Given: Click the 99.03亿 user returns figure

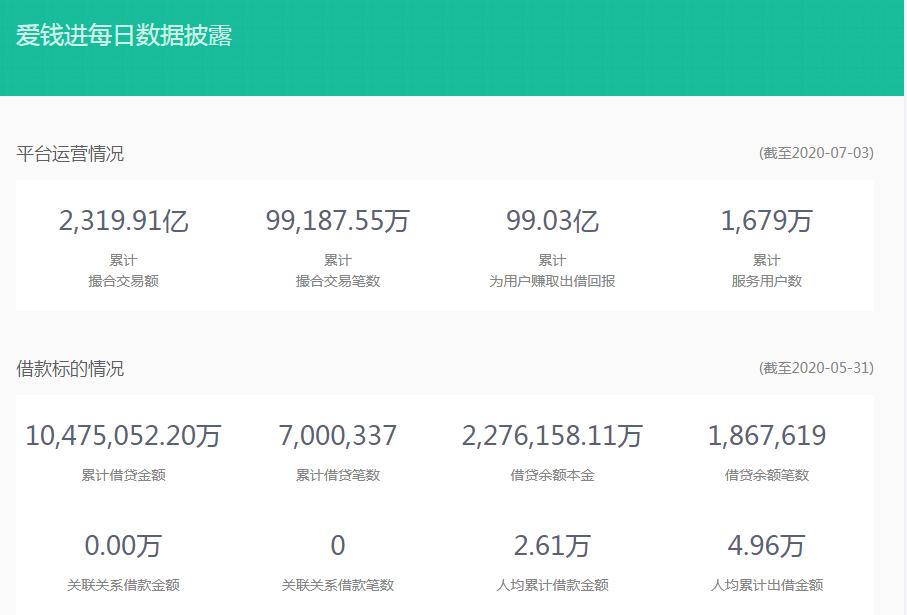Looking at the screenshot, I should [x=553, y=220].
